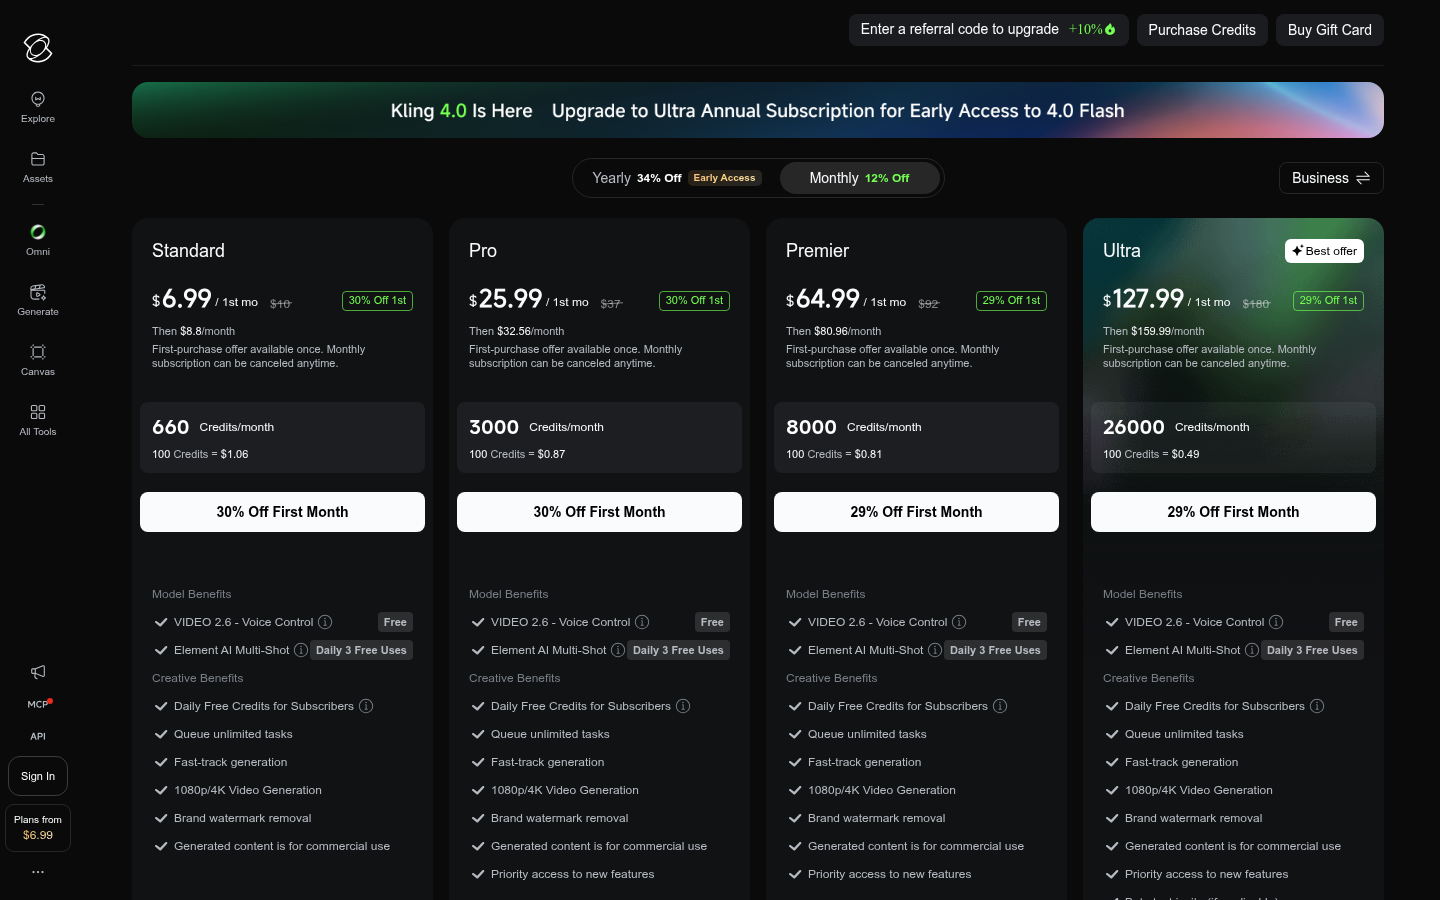Open the Canvas icon in sidebar
The image size is (1440, 900).
point(38,352)
